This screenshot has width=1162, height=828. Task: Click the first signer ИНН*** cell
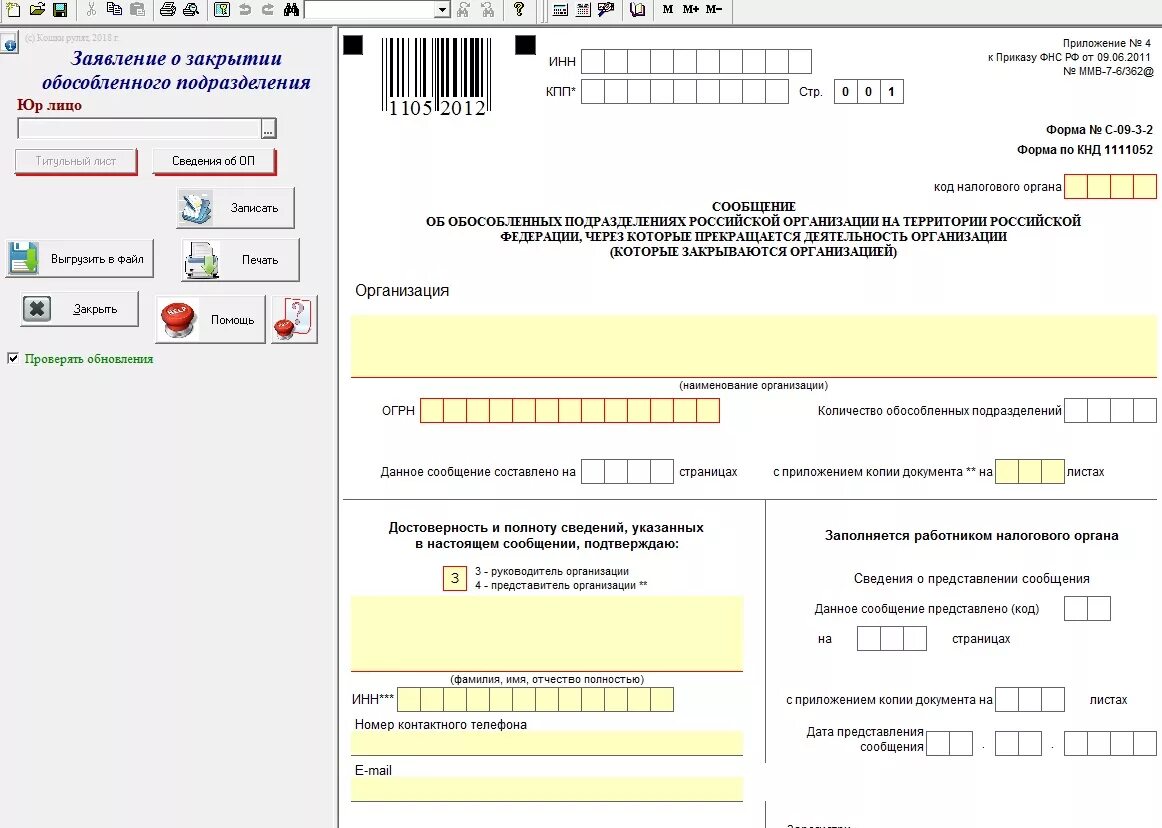409,699
